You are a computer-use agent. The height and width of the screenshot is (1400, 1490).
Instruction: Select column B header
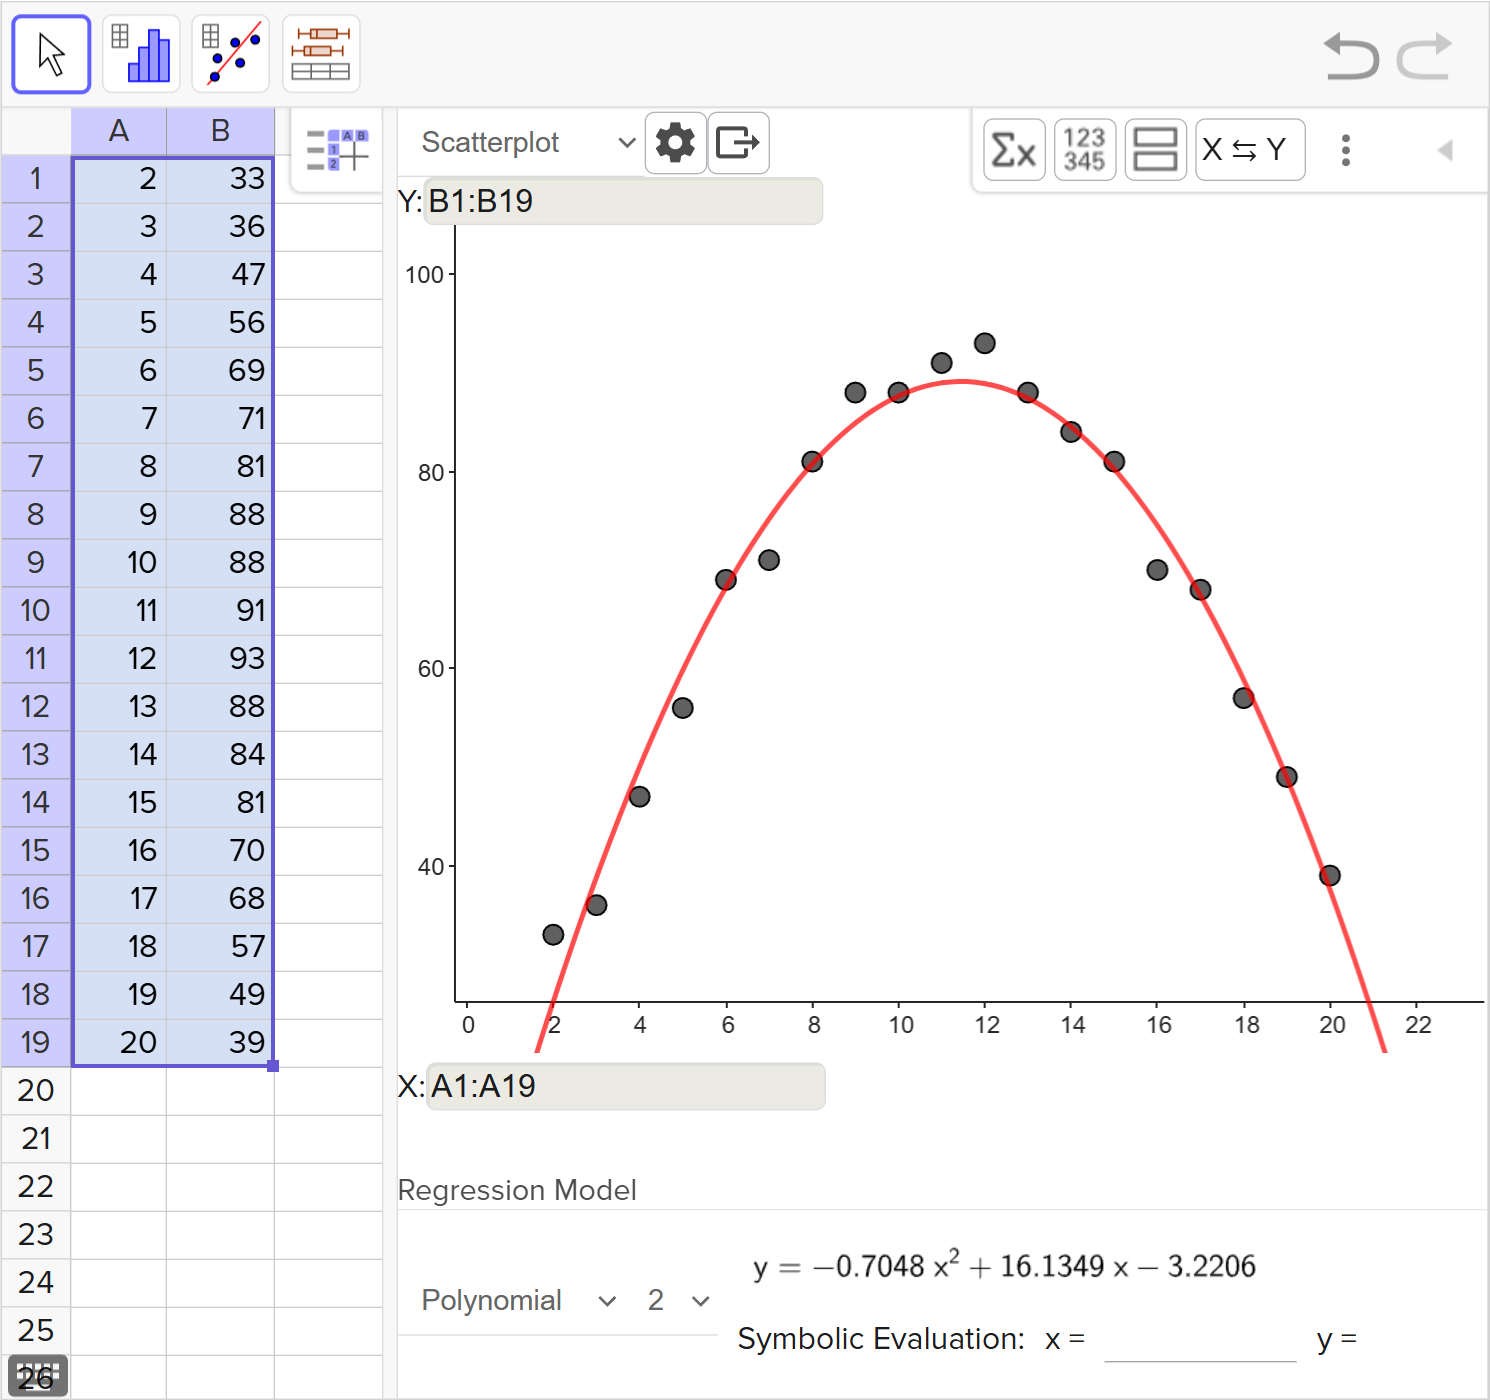pyautogui.click(x=220, y=131)
